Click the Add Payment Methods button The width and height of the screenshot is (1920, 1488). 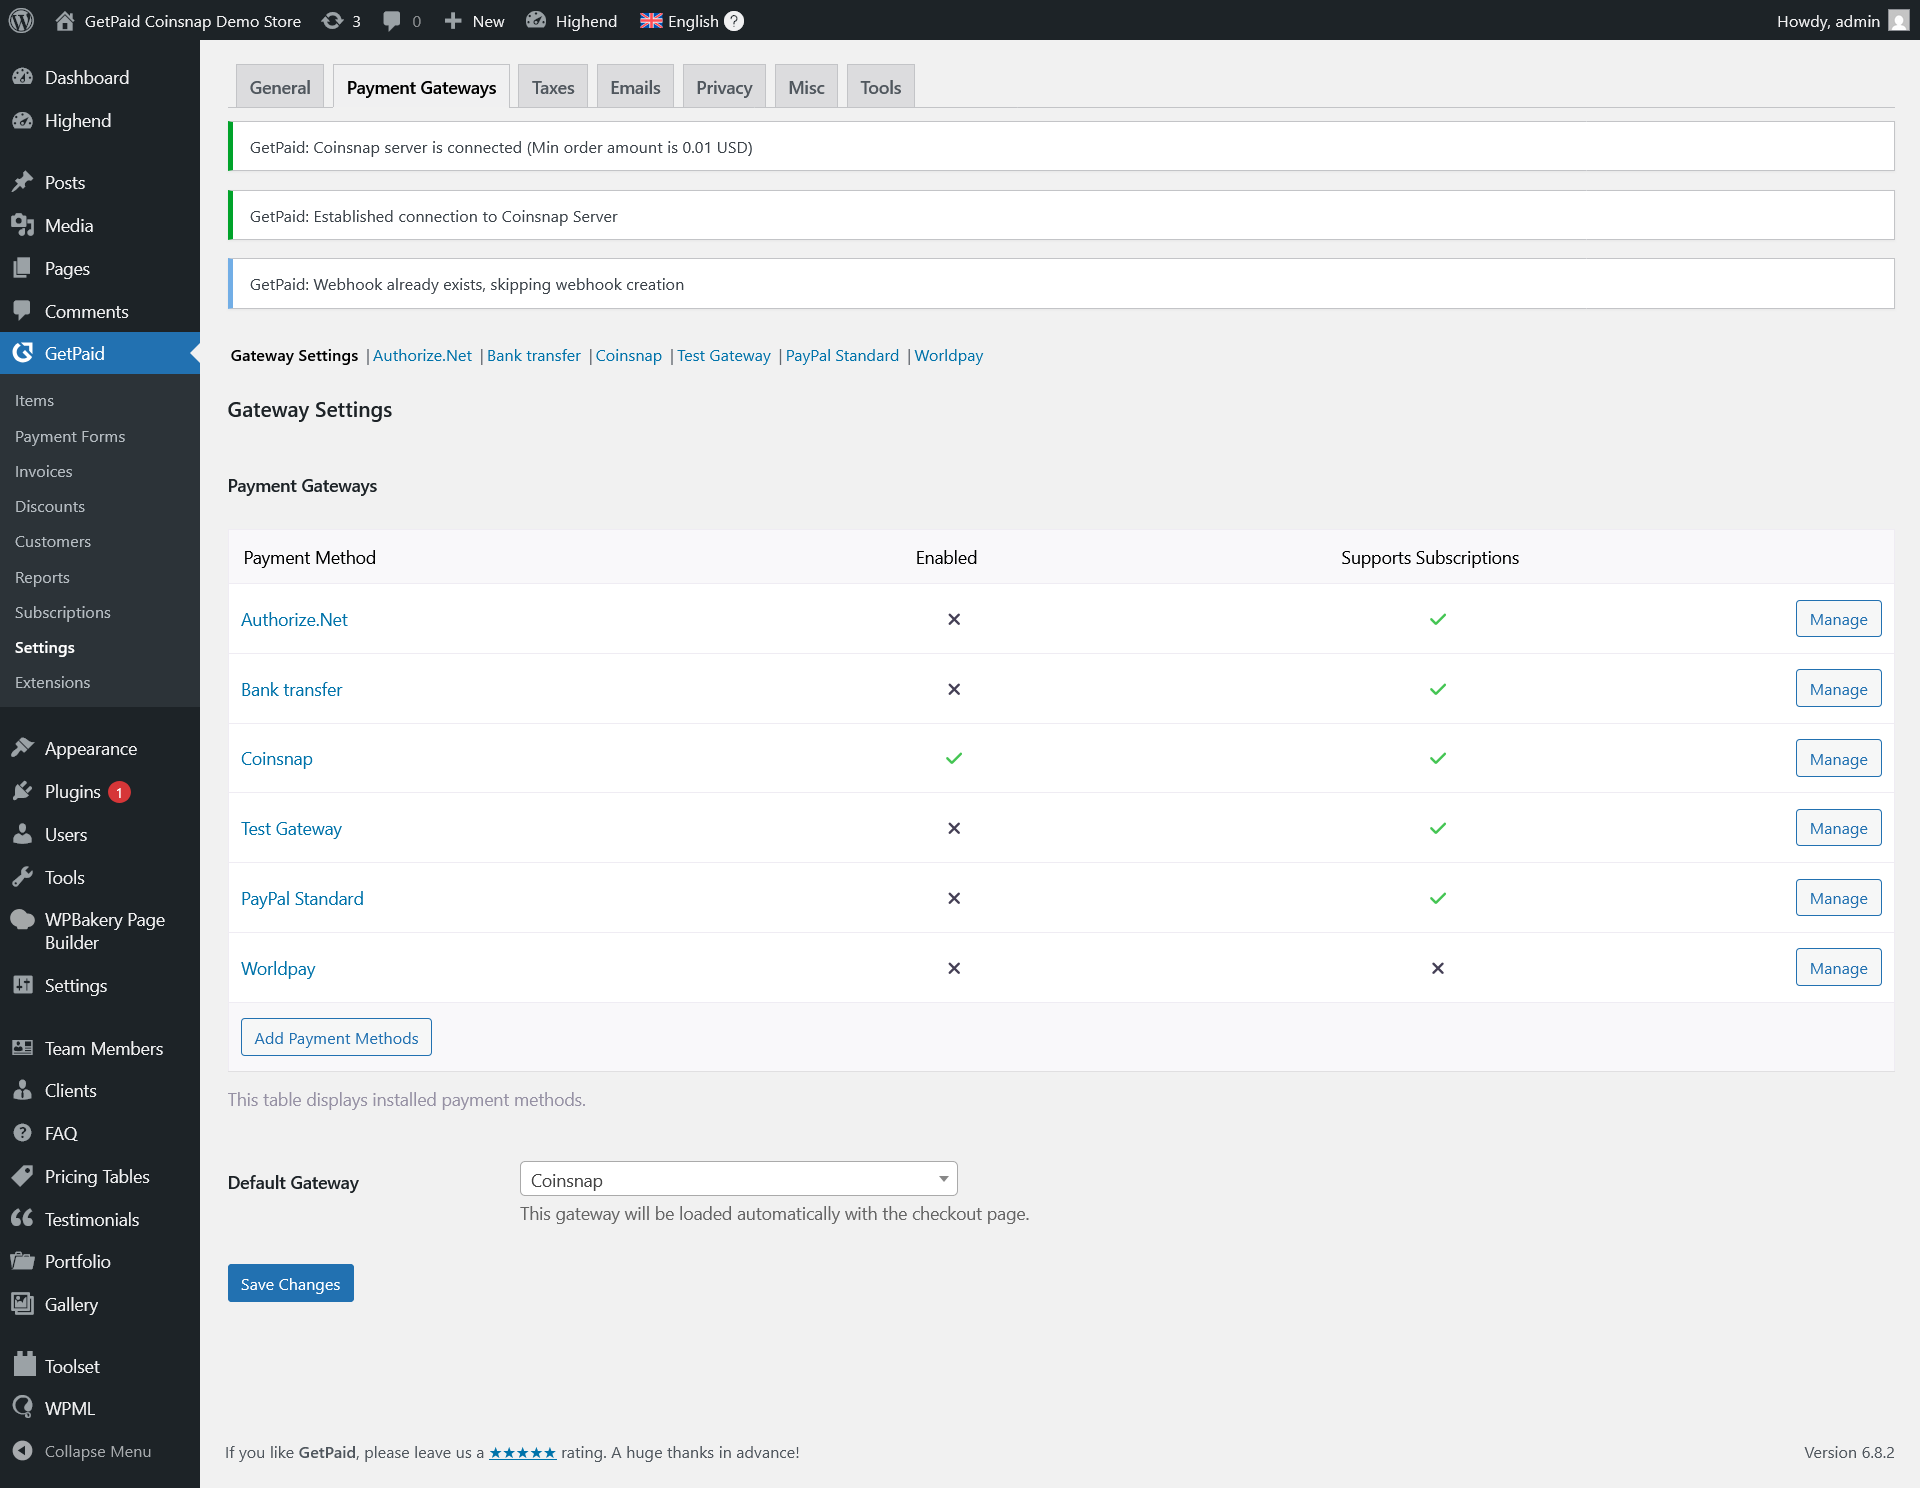[336, 1037]
